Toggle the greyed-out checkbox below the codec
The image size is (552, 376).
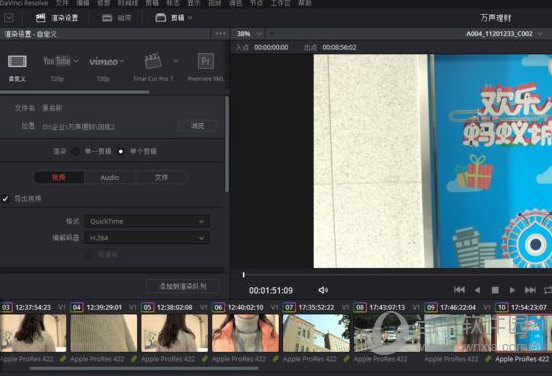(x=88, y=254)
